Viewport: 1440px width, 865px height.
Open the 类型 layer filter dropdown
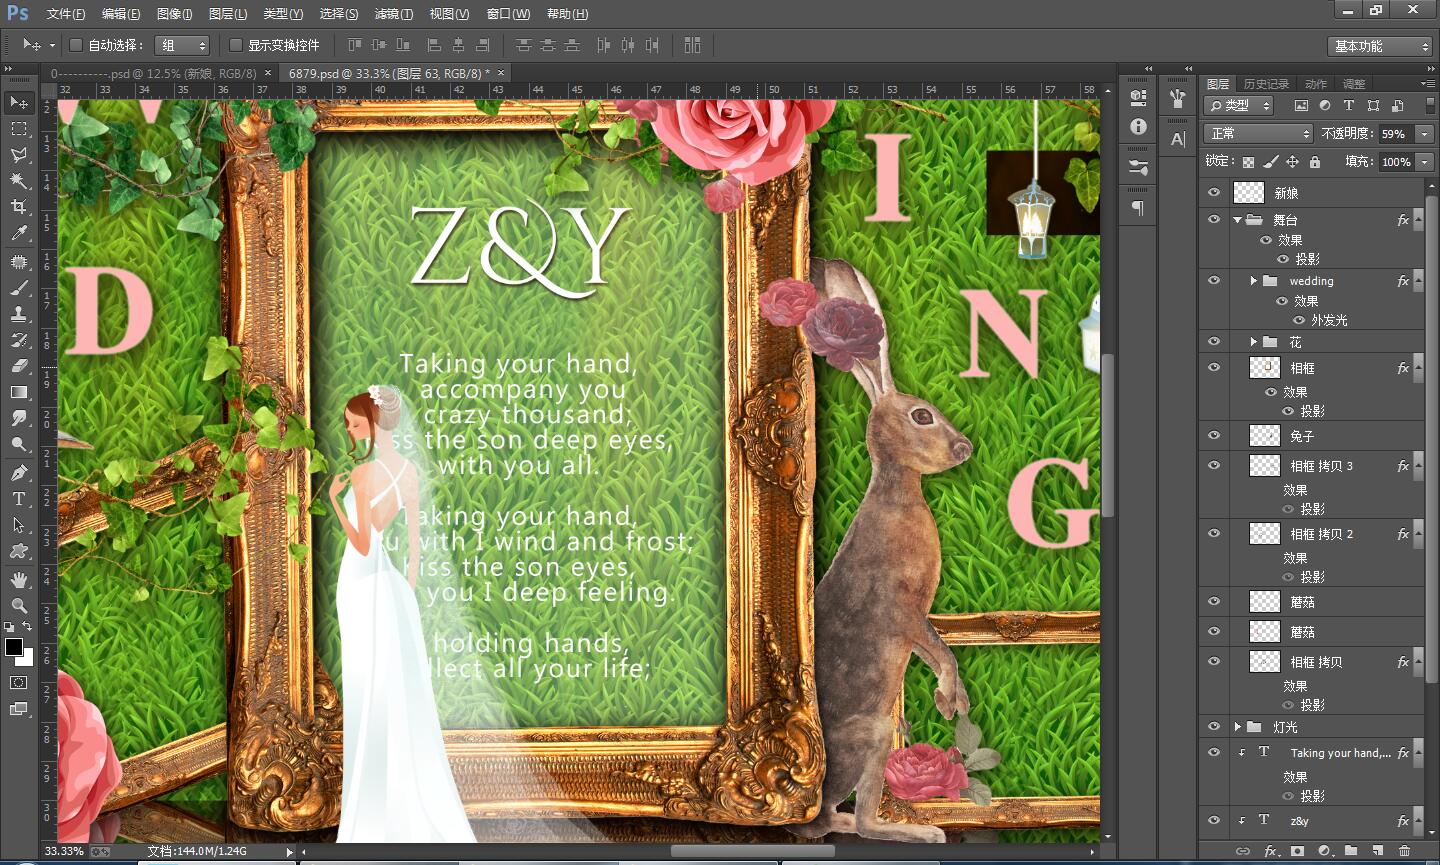[1239, 105]
